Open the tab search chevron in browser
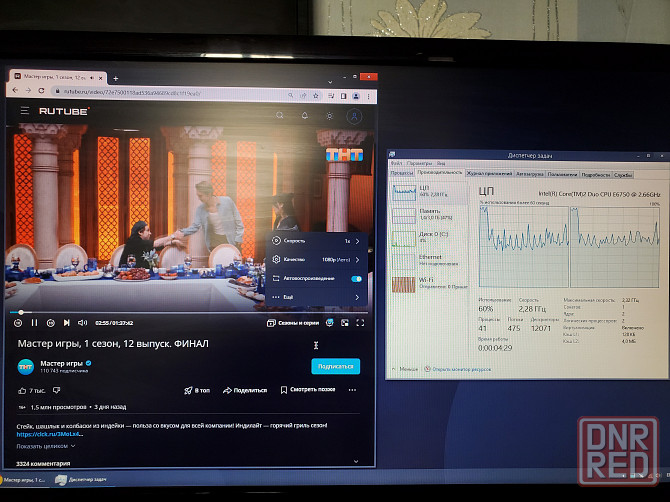Viewport: 670px width, 502px height. click(330, 82)
